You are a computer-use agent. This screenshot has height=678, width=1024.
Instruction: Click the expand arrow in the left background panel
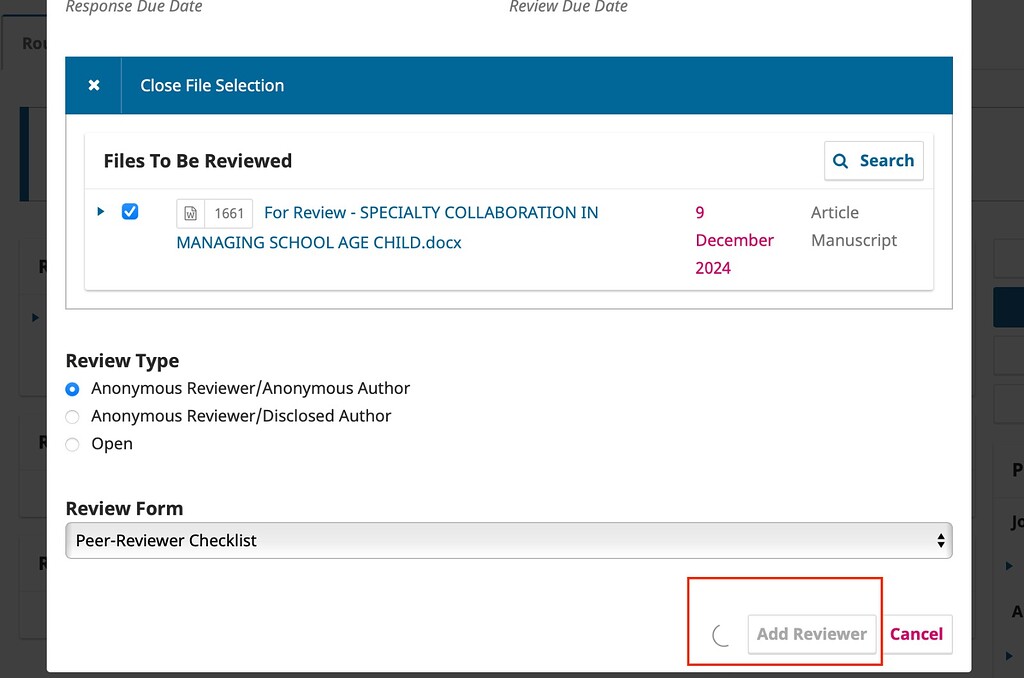point(34,317)
